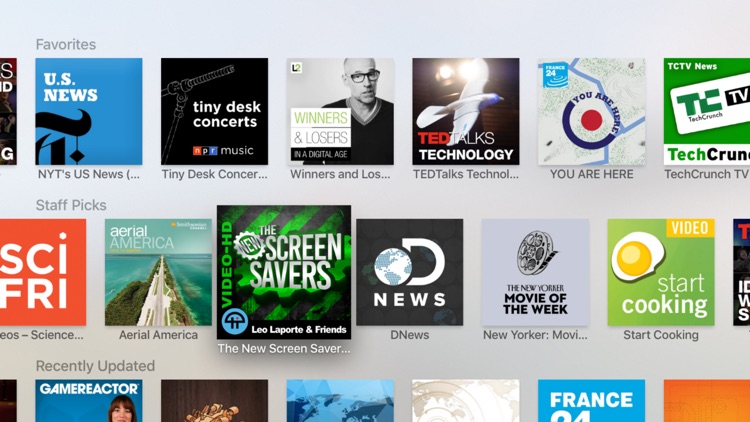Select the orange tile in Recently Updated

click(707, 401)
